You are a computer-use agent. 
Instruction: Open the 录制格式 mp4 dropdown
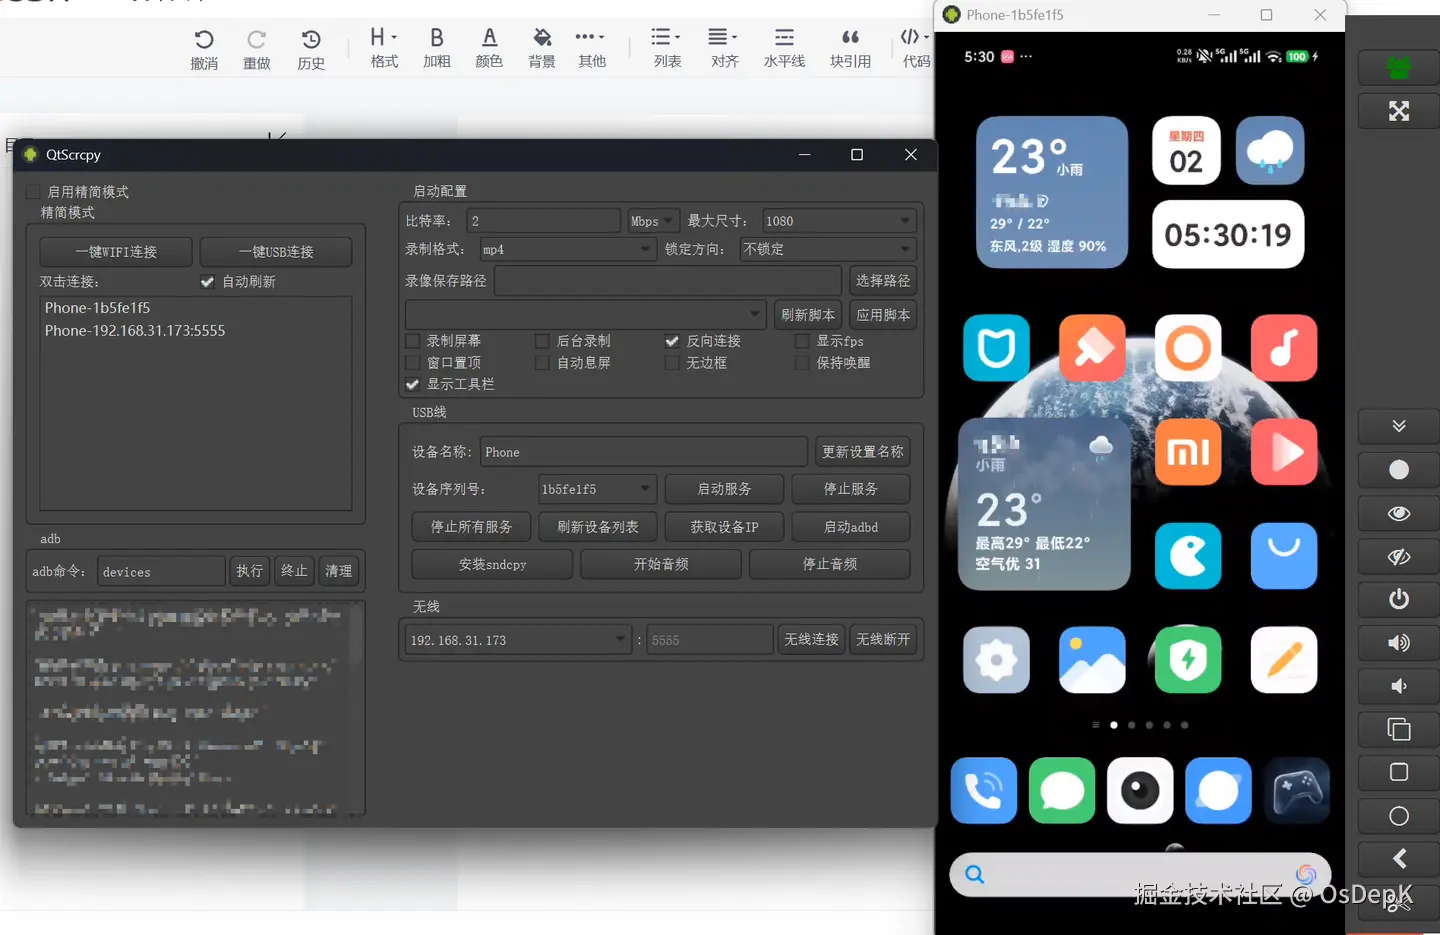[x=567, y=249]
